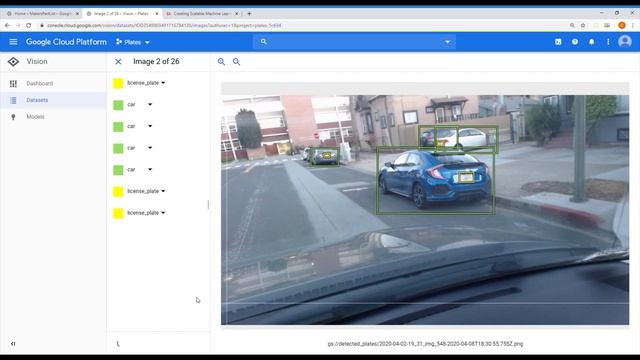Go to the Models sidebar item
This screenshot has width=640, height=360.
[53, 117]
